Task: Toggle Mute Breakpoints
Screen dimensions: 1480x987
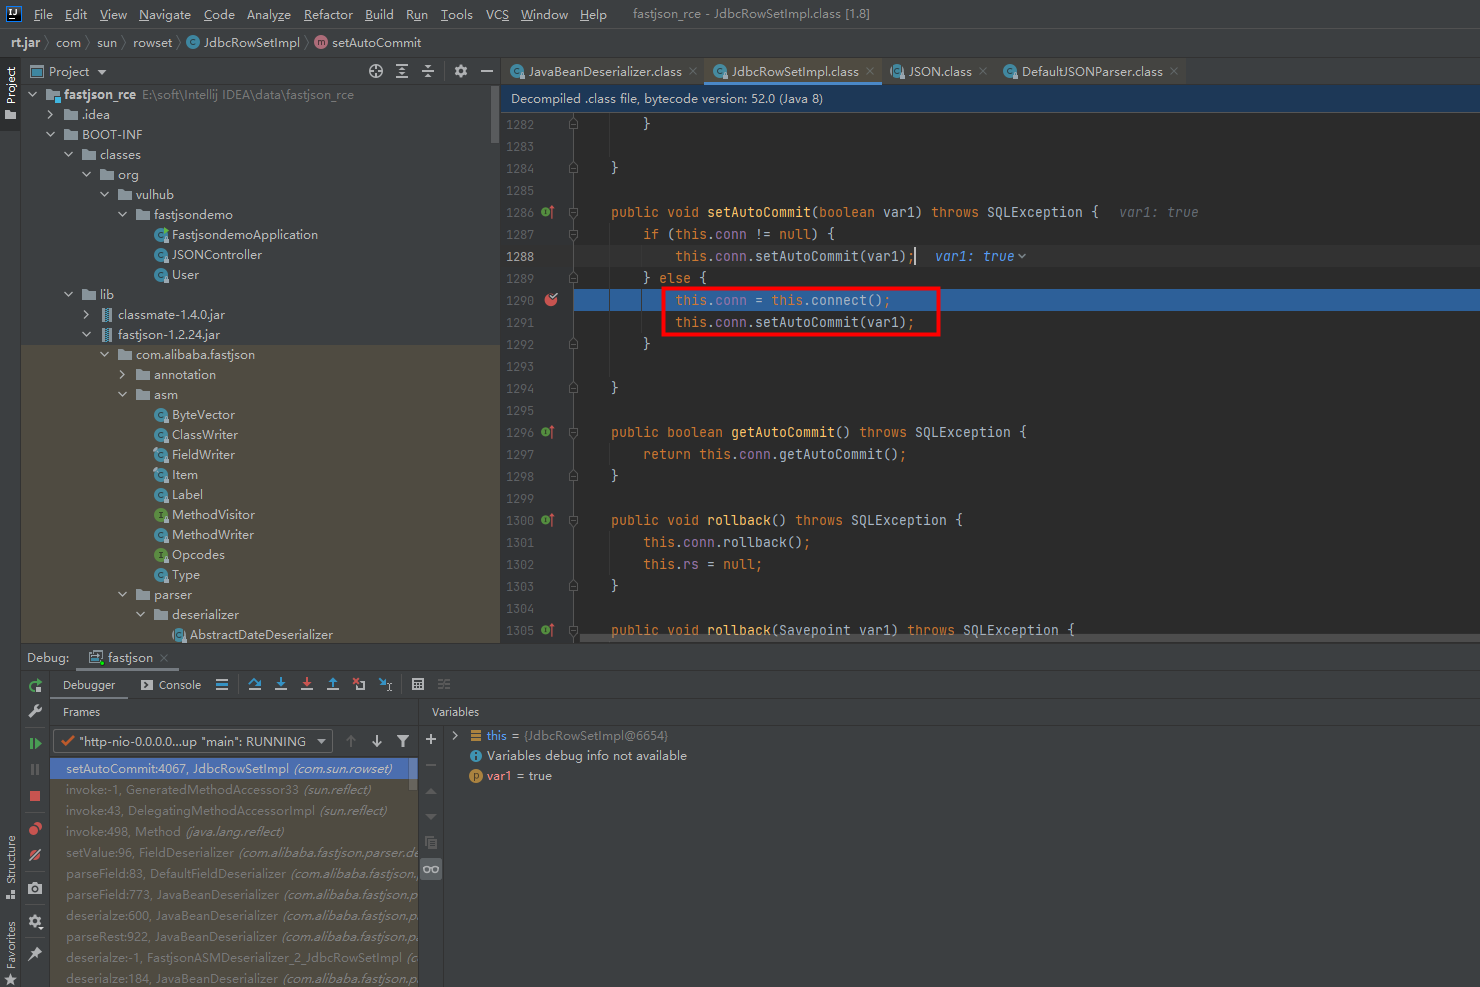Action: click(35, 855)
